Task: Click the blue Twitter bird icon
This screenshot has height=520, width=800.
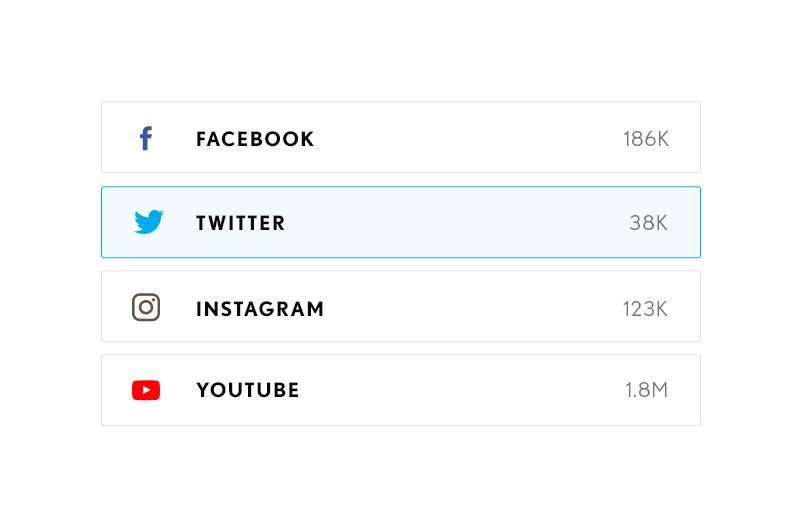Action: point(148,222)
